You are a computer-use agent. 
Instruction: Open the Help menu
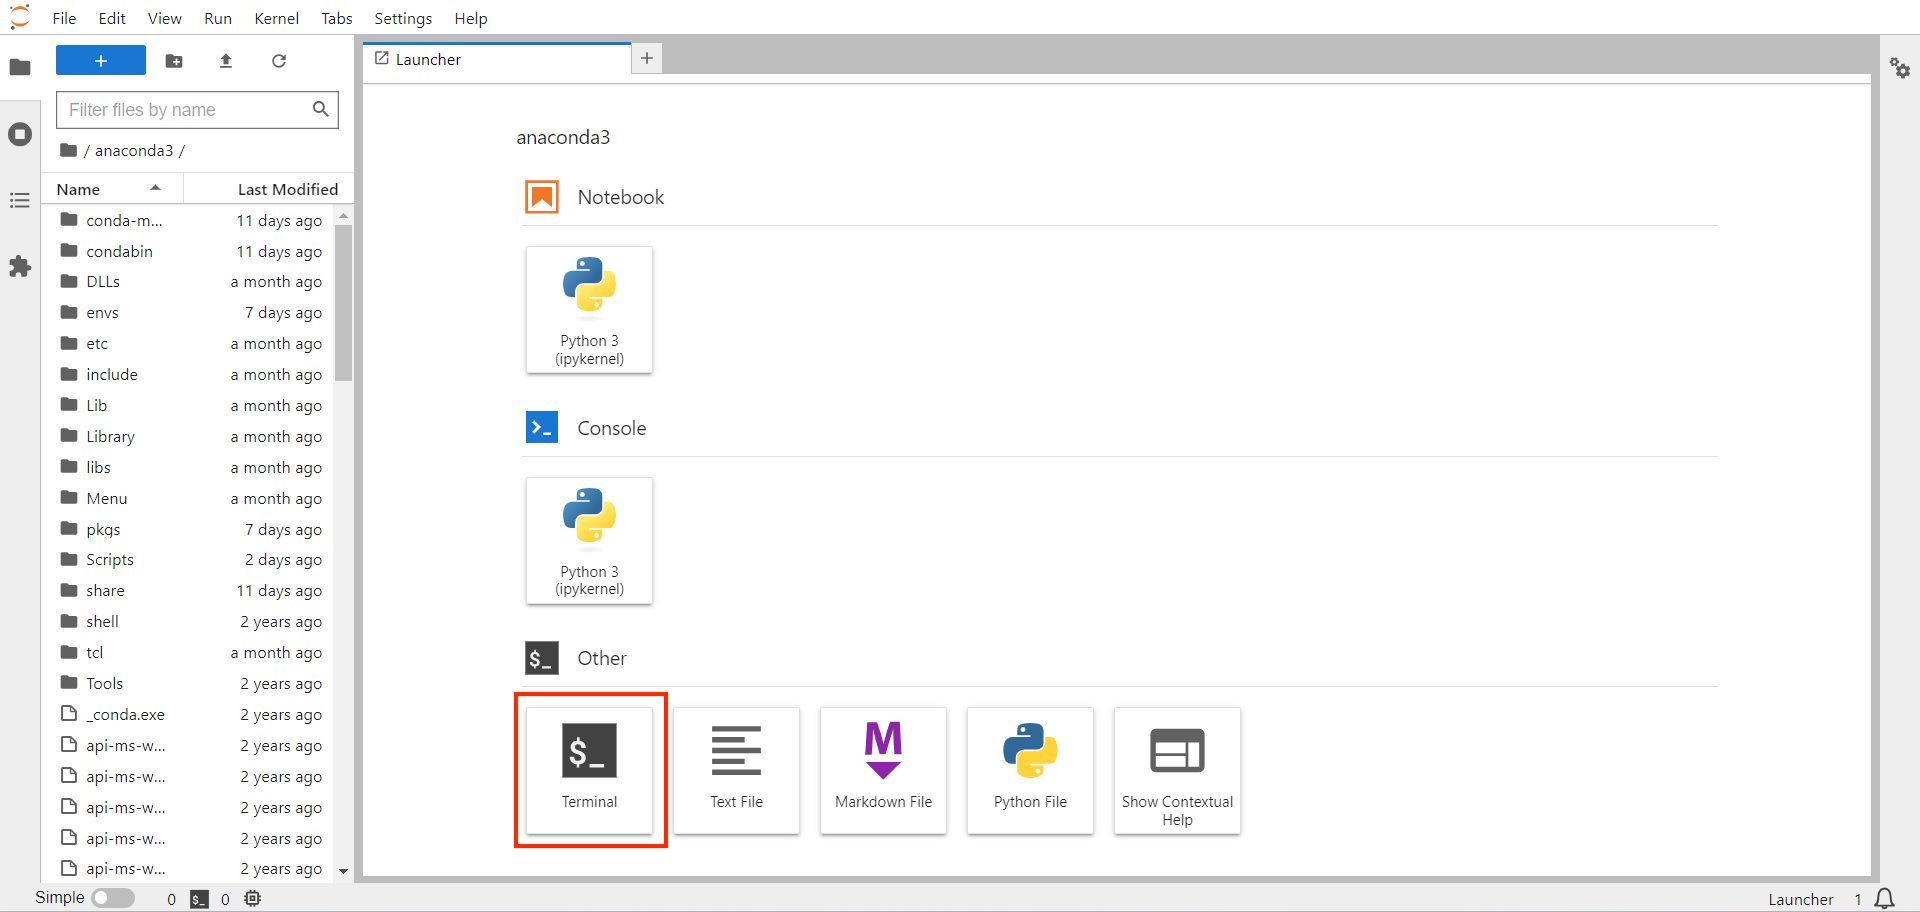pyautogui.click(x=471, y=18)
